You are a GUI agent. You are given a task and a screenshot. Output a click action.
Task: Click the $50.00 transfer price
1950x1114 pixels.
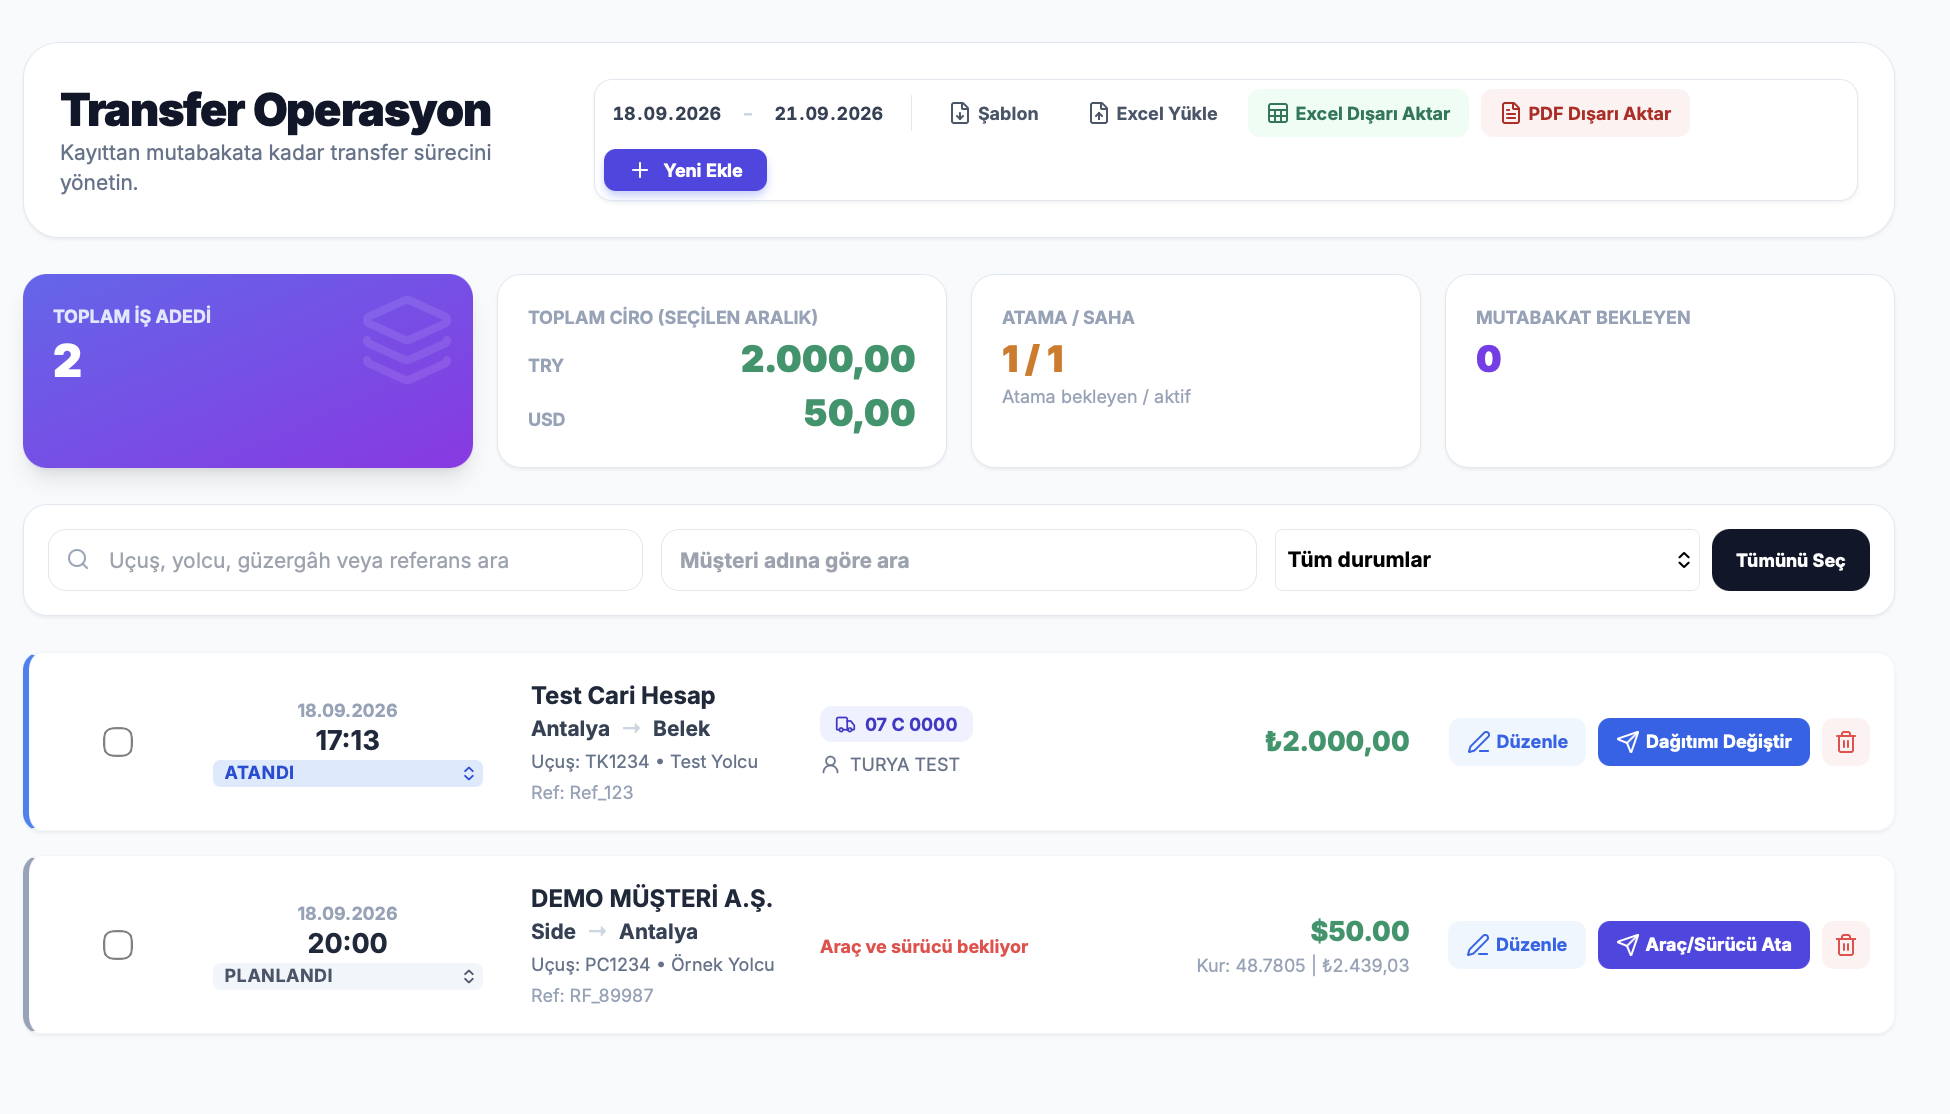(x=1360, y=931)
